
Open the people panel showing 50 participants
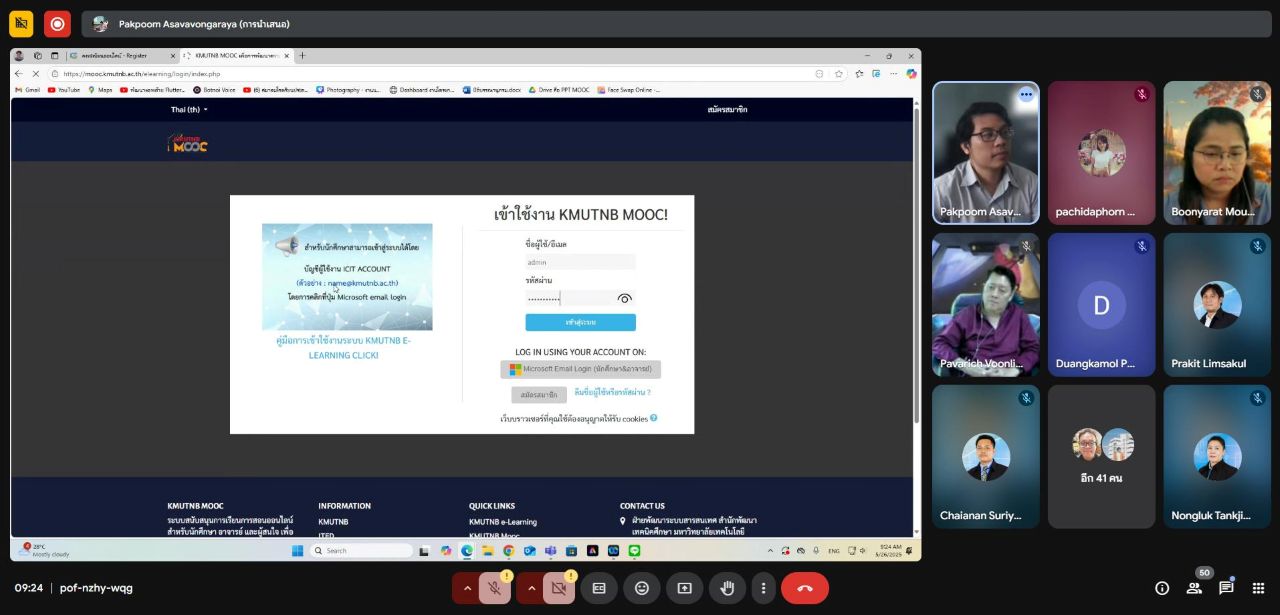point(1194,588)
